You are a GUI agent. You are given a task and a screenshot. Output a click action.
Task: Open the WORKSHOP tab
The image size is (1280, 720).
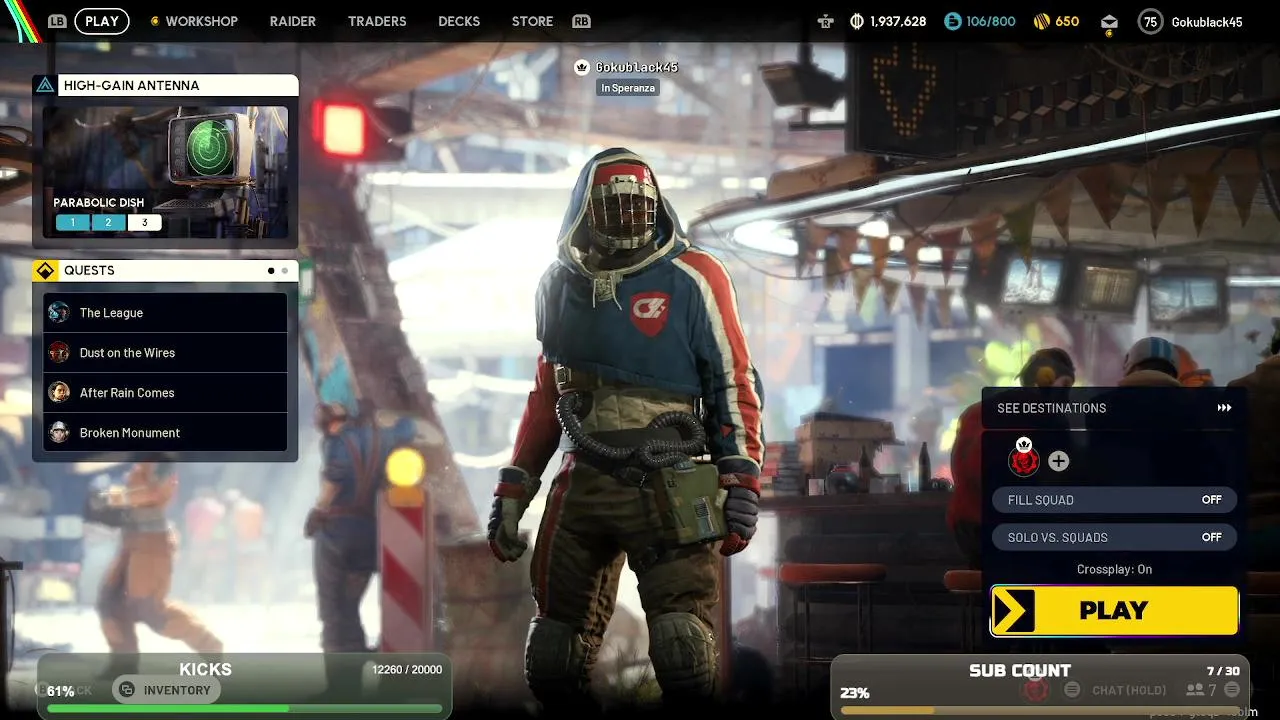(201, 21)
